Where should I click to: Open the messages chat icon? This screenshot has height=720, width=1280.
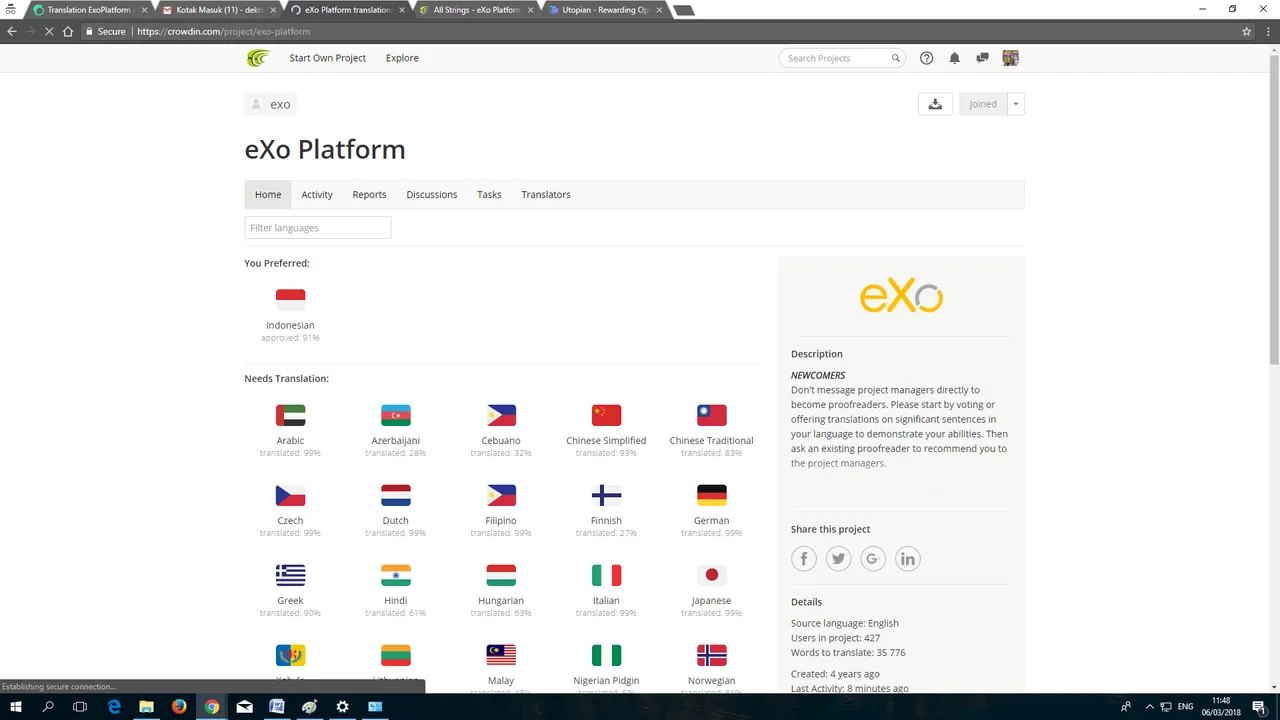[x=982, y=58]
